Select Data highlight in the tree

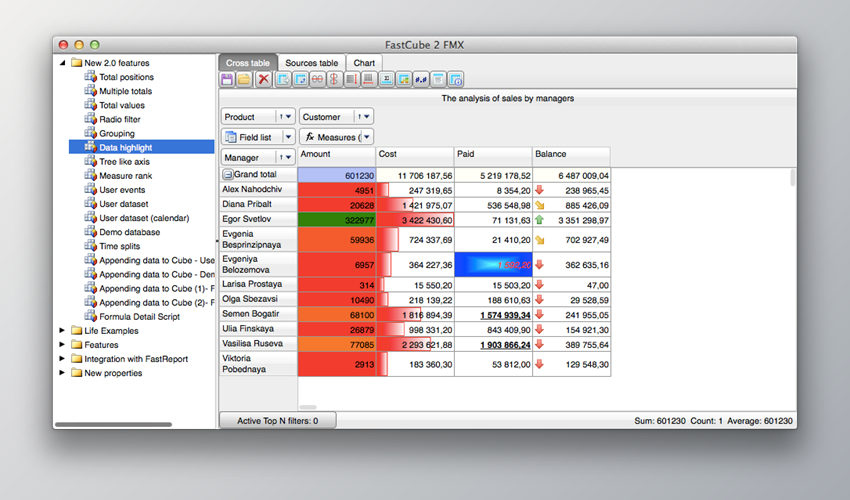pos(125,147)
